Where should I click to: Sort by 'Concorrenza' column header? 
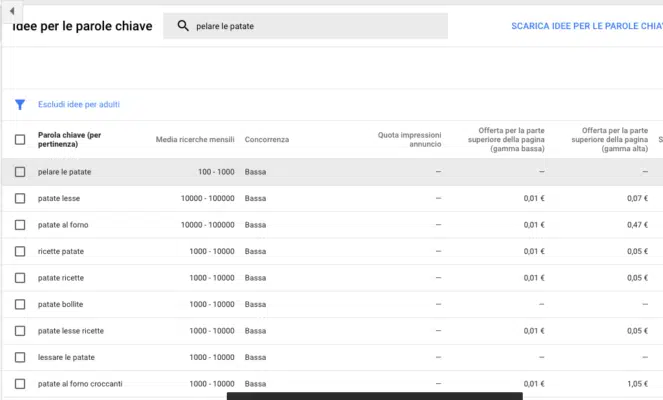point(267,140)
